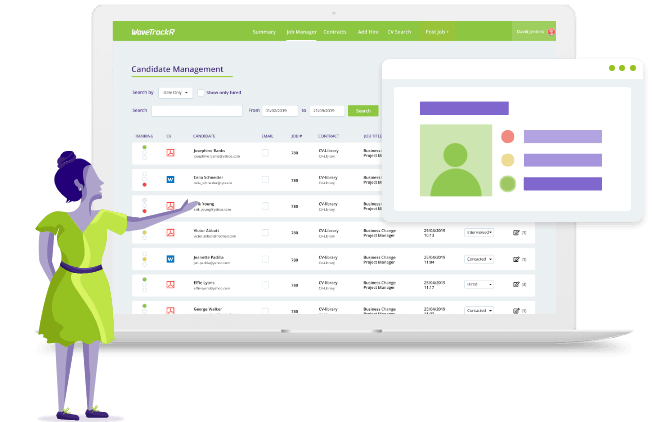Click edit notes icon in Hired row
Viewport: 652px width, 422px height.
(x=516, y=284)
